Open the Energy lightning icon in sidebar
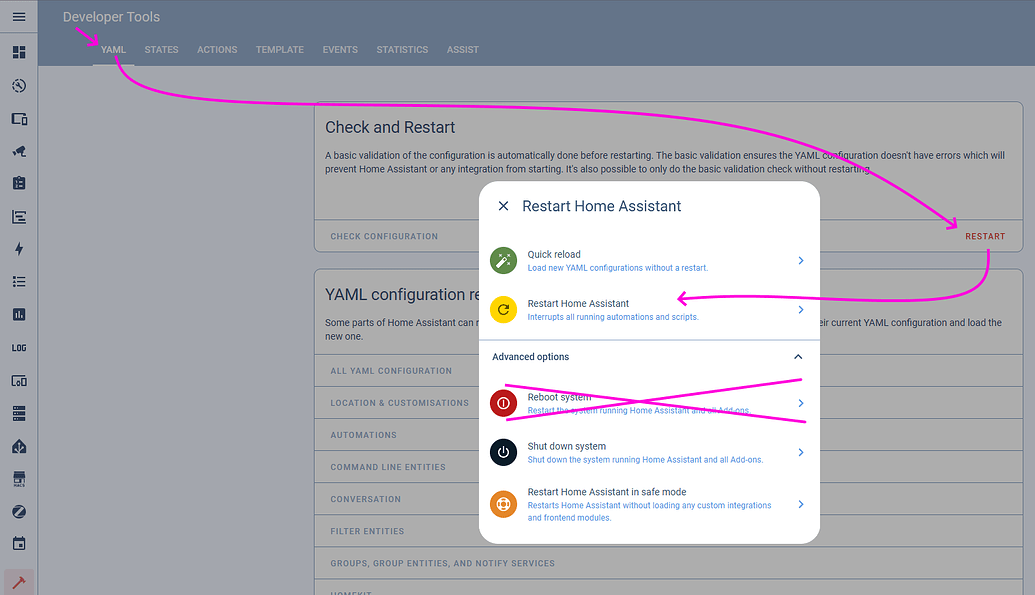This screenshot has width=1035, height=595. tap(18, 248)
